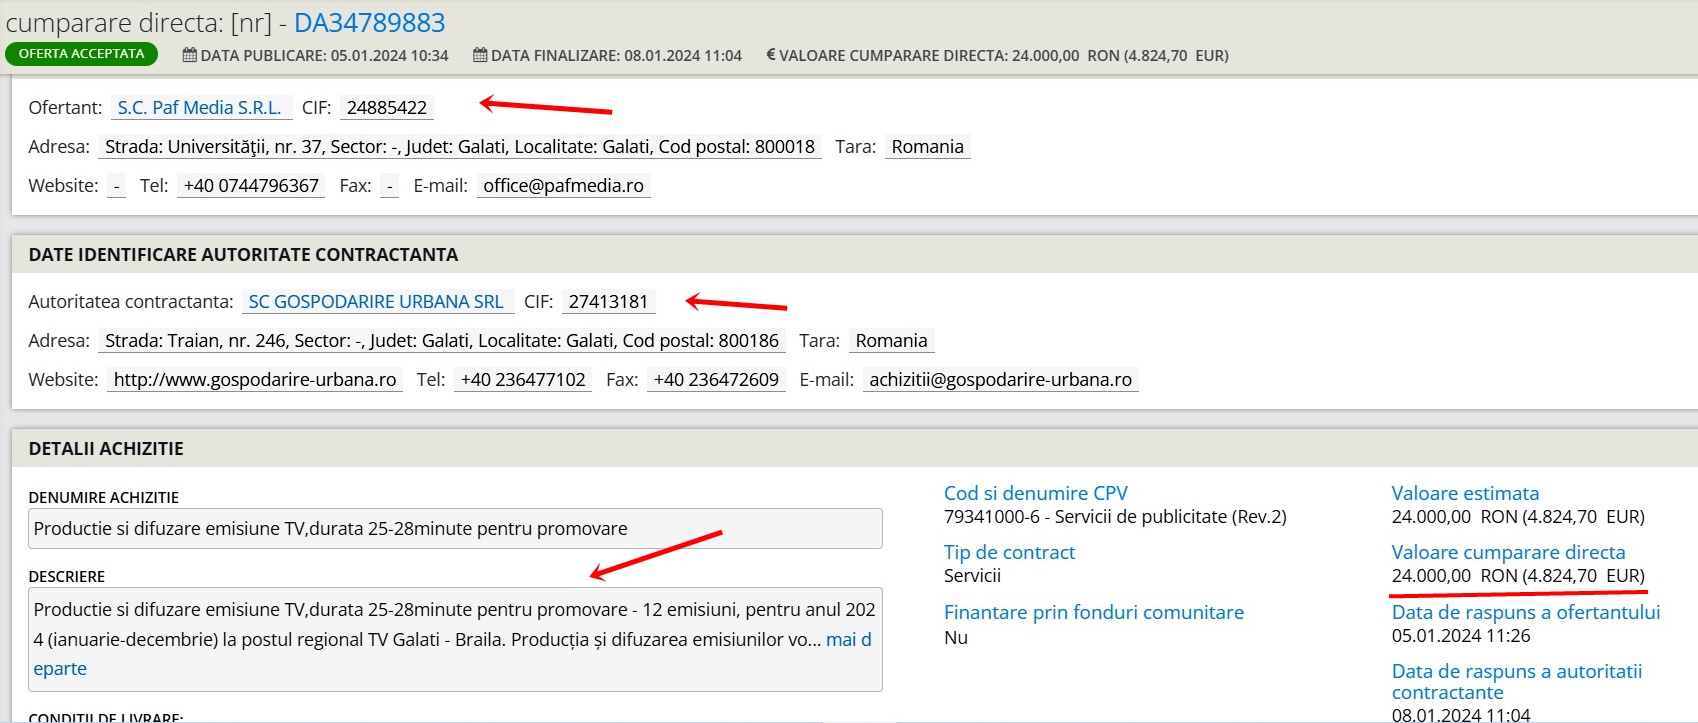Viewport: 1698px width, 723px height.
Task: Click the supplier CIF value 24885422
Action: (386, 107)
